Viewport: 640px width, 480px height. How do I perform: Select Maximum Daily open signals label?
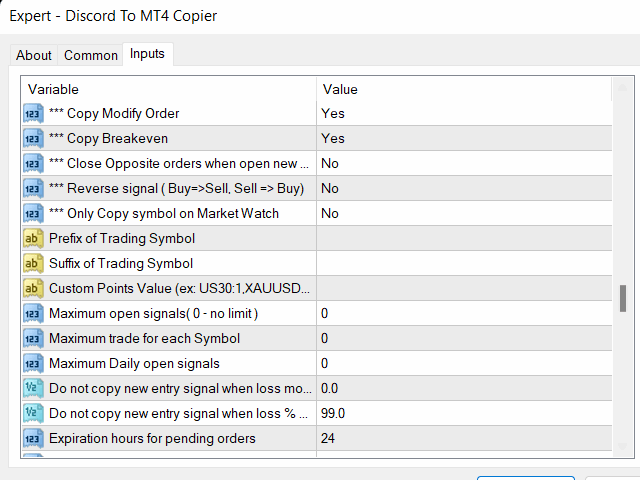[134, 364]
